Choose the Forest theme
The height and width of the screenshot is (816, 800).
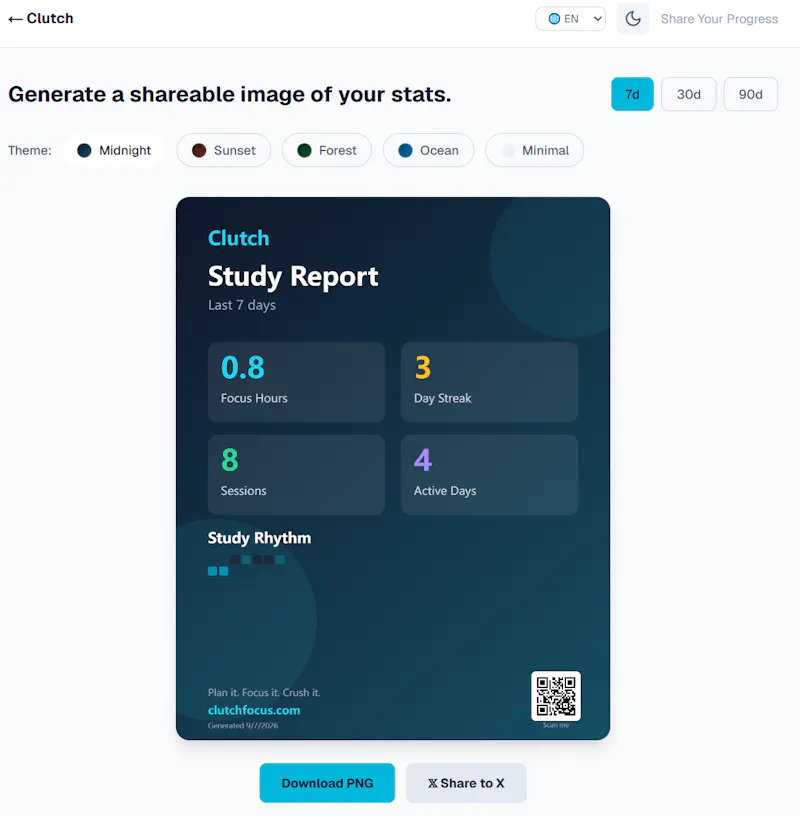327,150
